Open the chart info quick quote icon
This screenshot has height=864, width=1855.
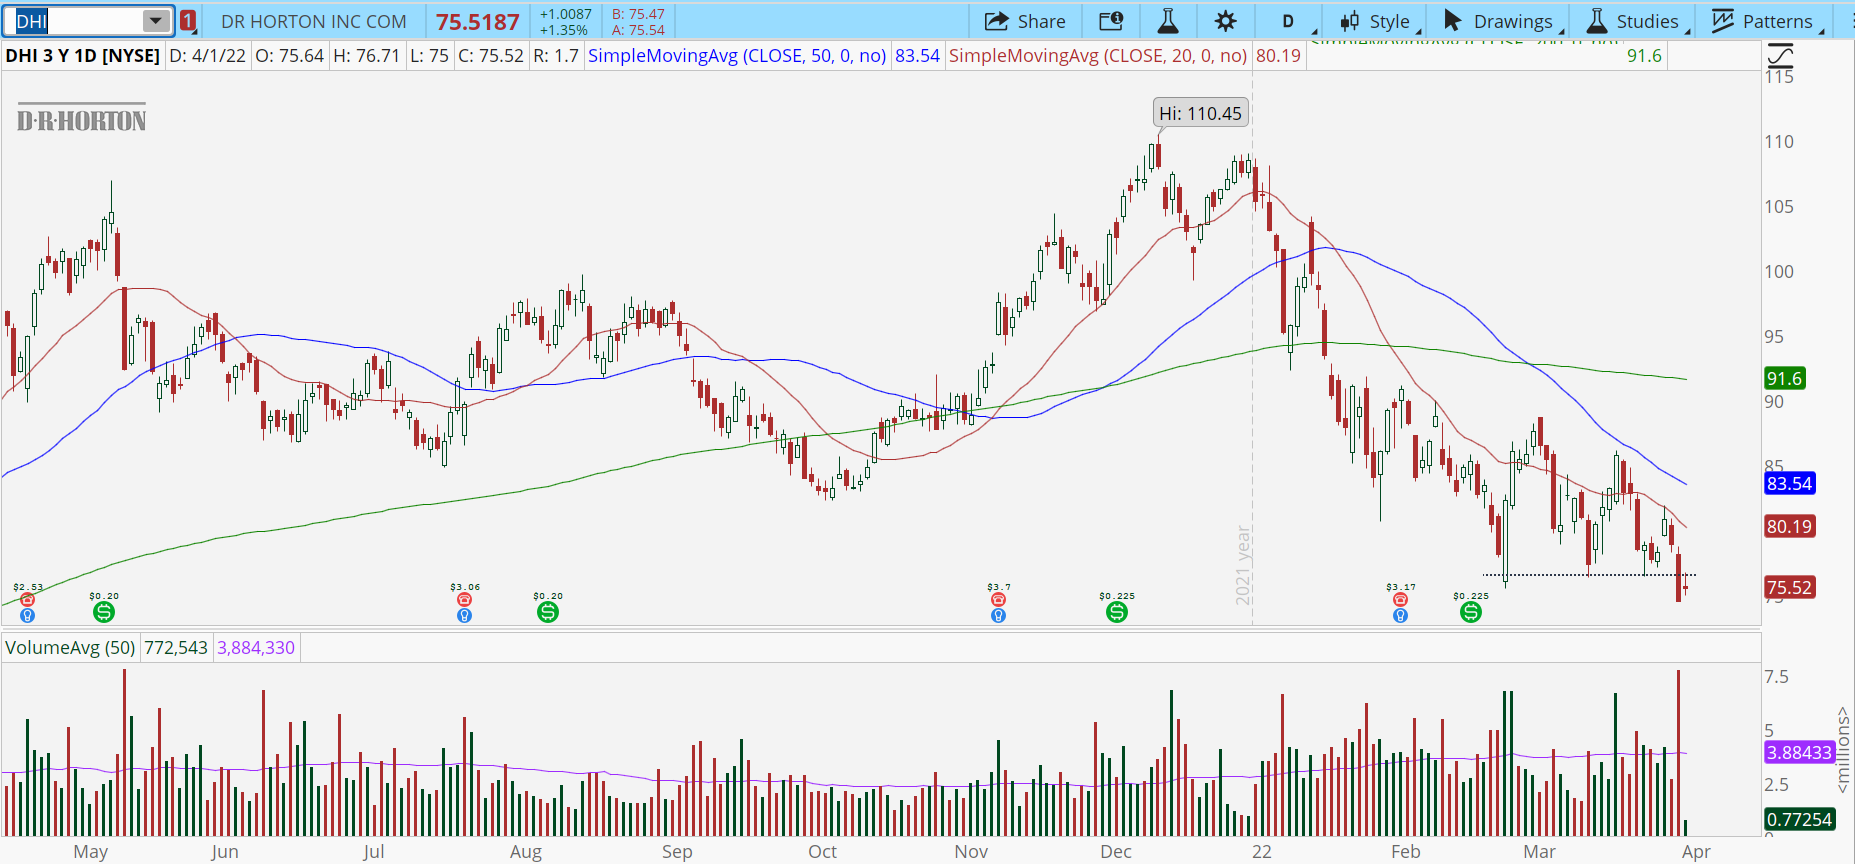click(1111, 21)
